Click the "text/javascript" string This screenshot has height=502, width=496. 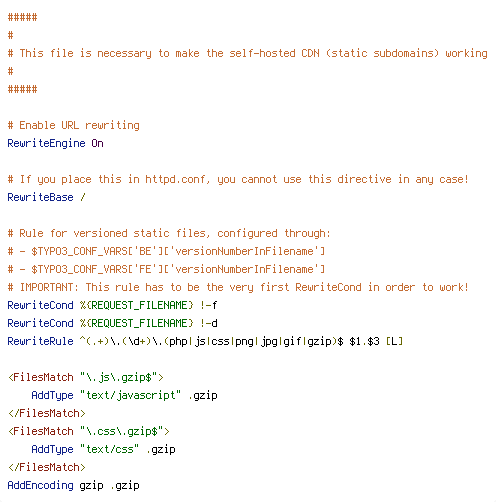pyautogui.click(x=130, y=395)
